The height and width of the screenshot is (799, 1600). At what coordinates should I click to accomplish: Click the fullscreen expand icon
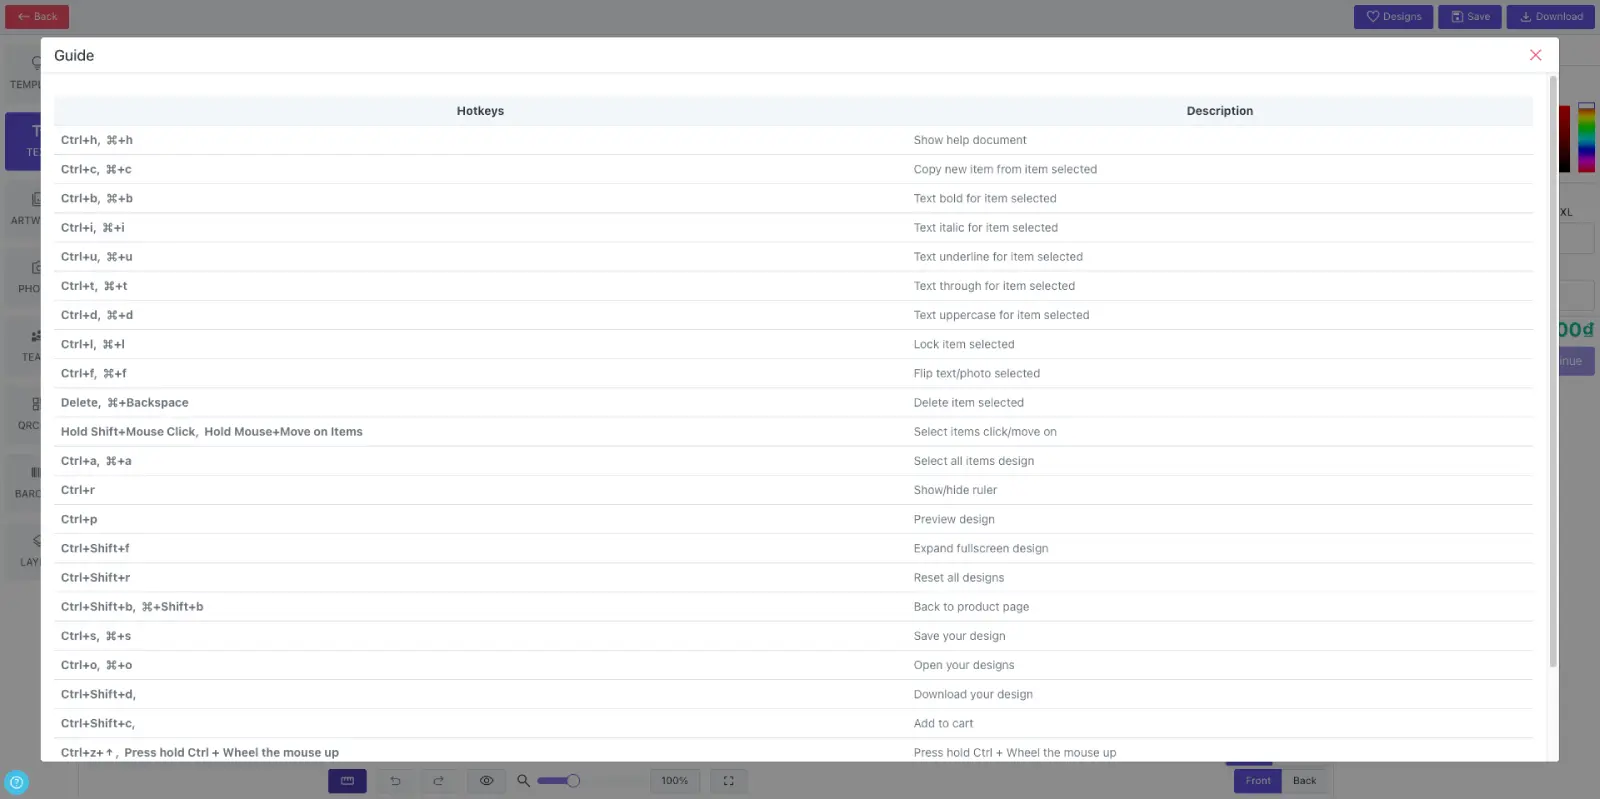728,781
